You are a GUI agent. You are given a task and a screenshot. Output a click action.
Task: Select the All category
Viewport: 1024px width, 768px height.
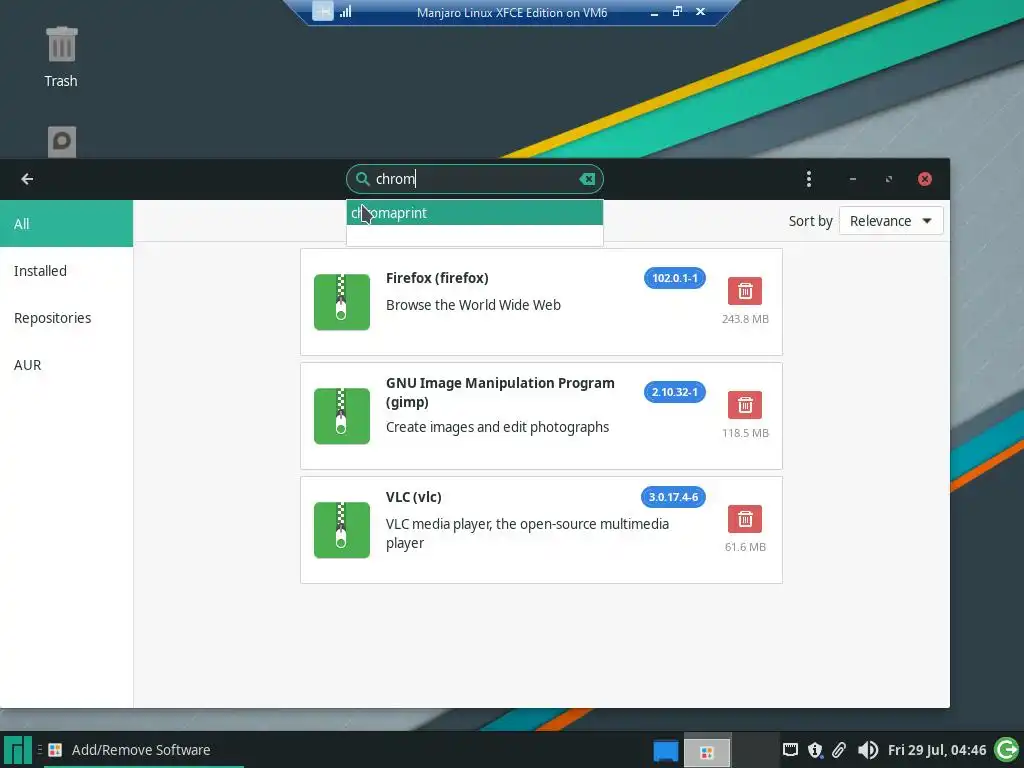point(67,223)
